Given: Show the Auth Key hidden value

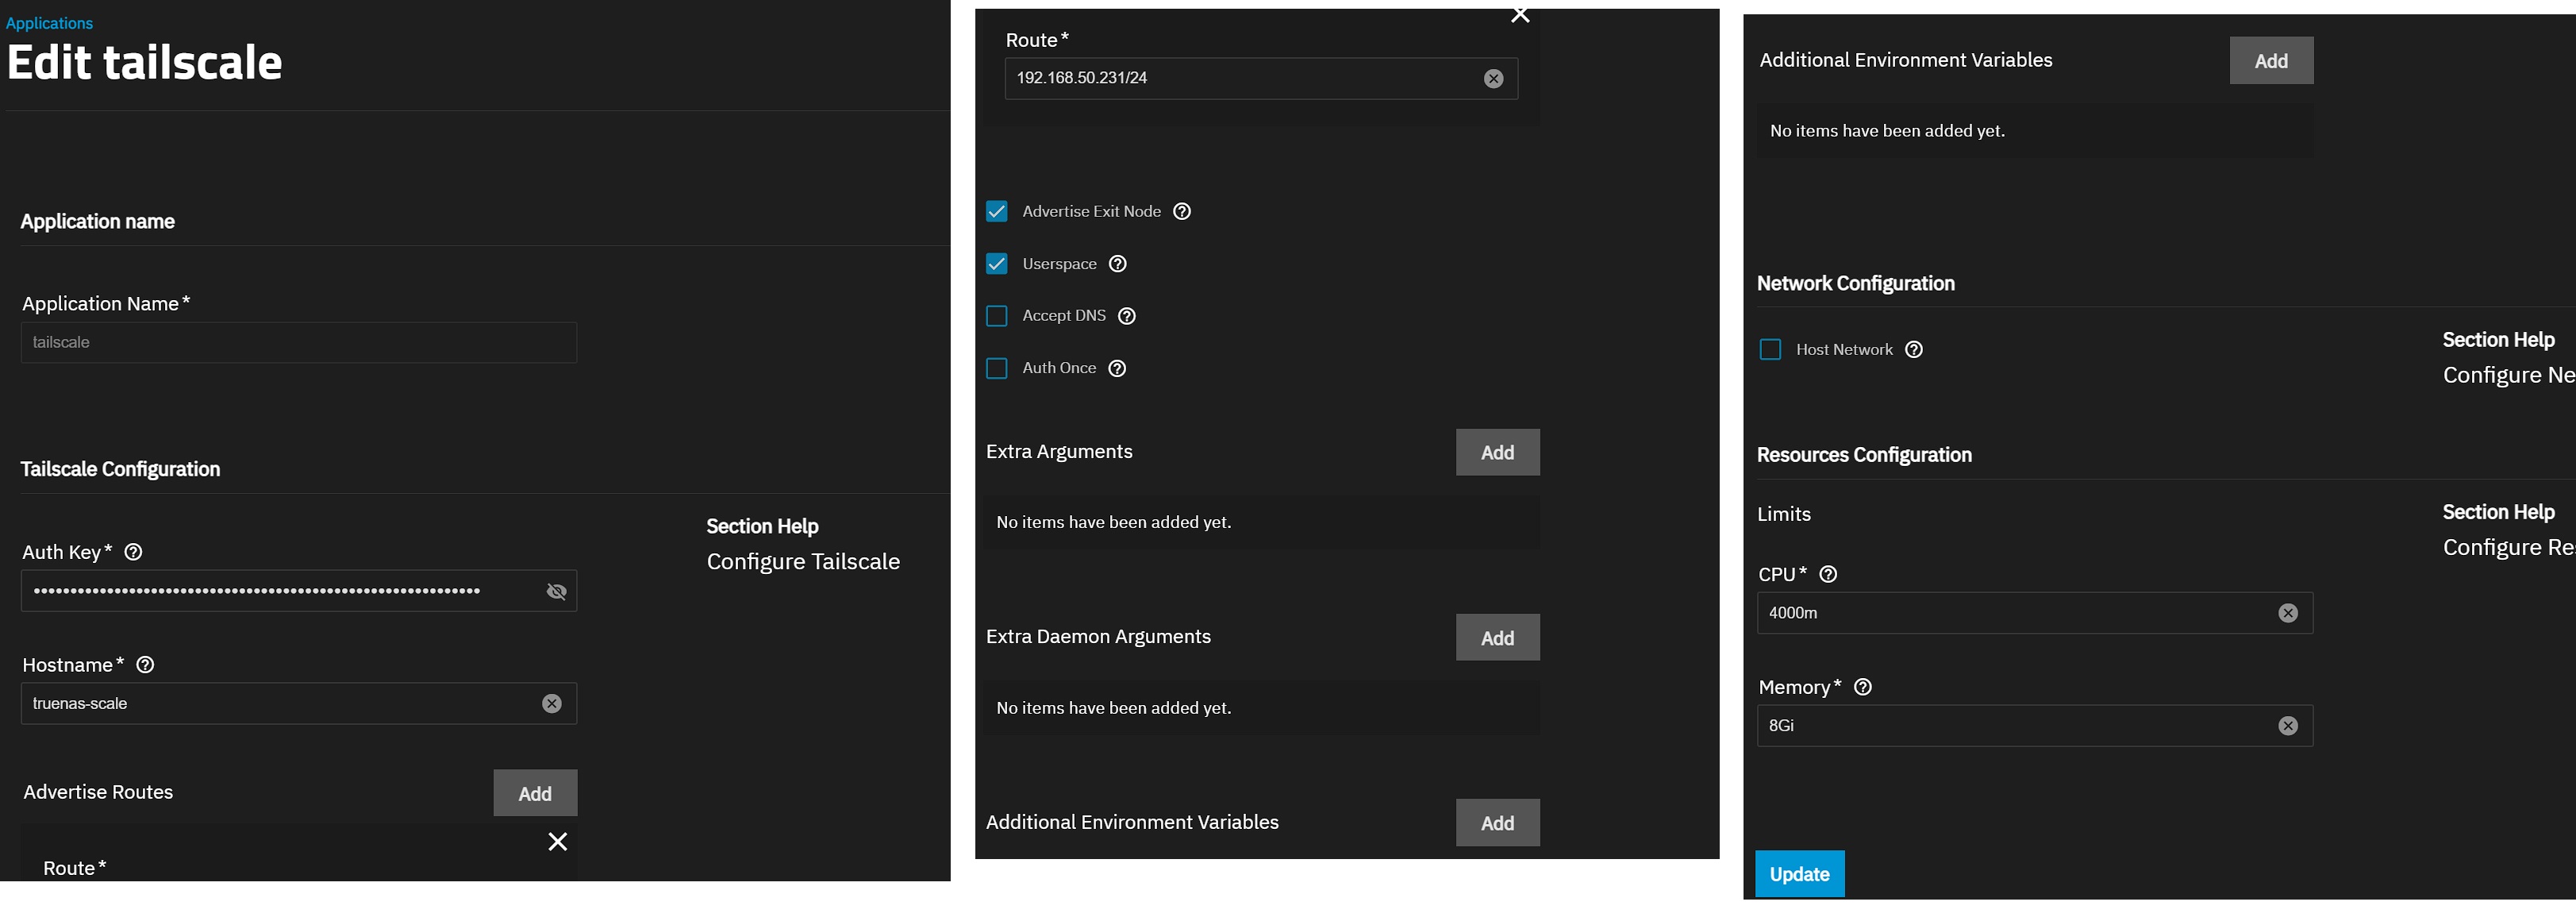Looking at the screenshot, I should tap(557, 591).
